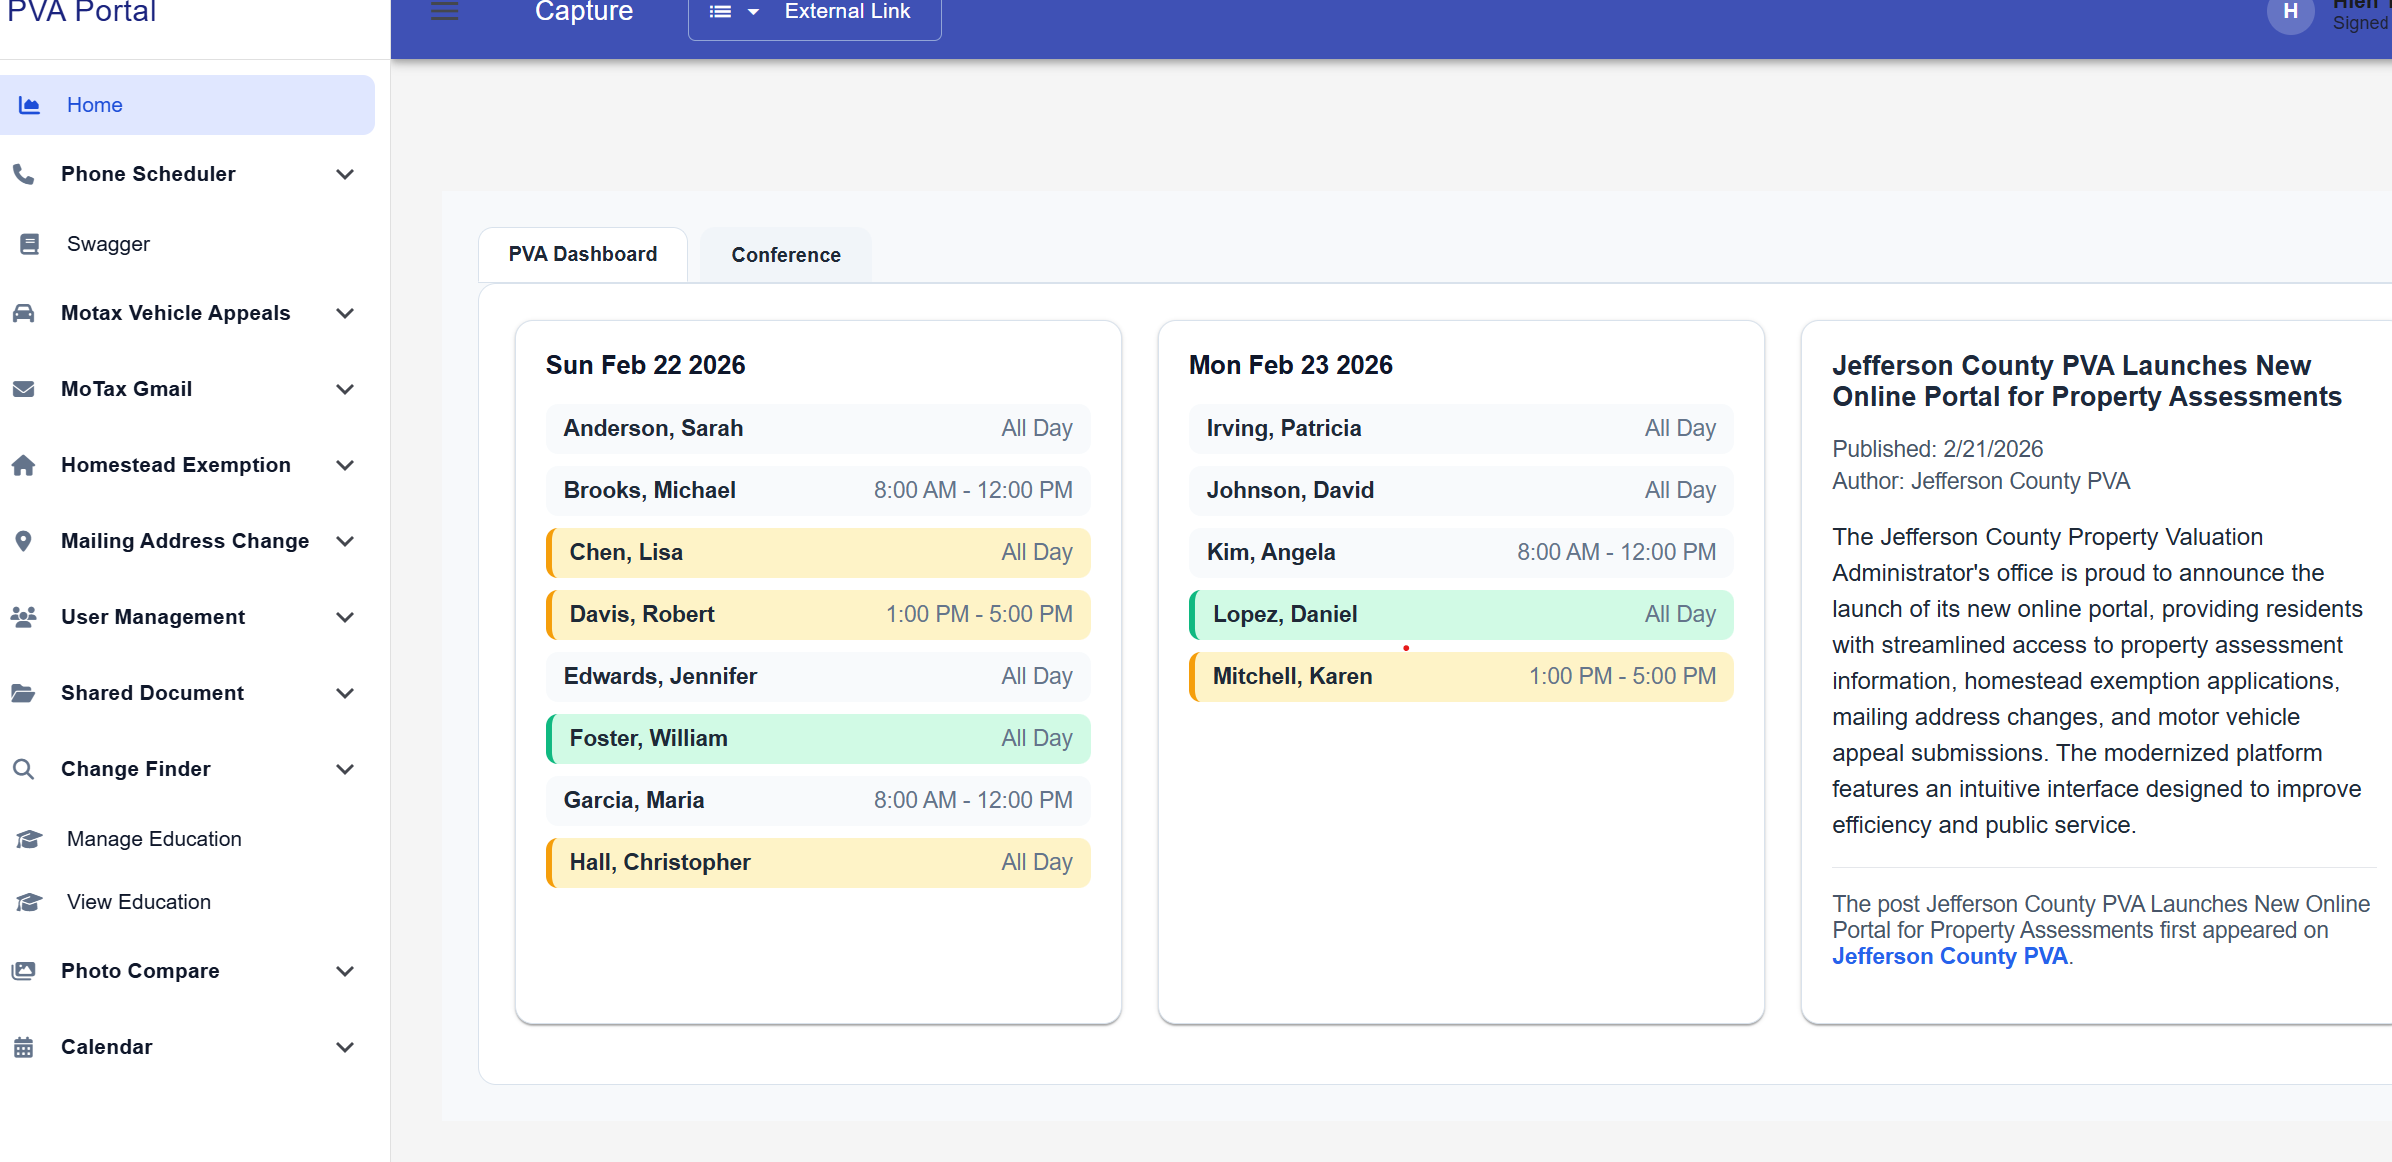Expand the Phone Scheduler menu chevron
This screenshot has width=2392, height=1162.
tap(345, 174)
